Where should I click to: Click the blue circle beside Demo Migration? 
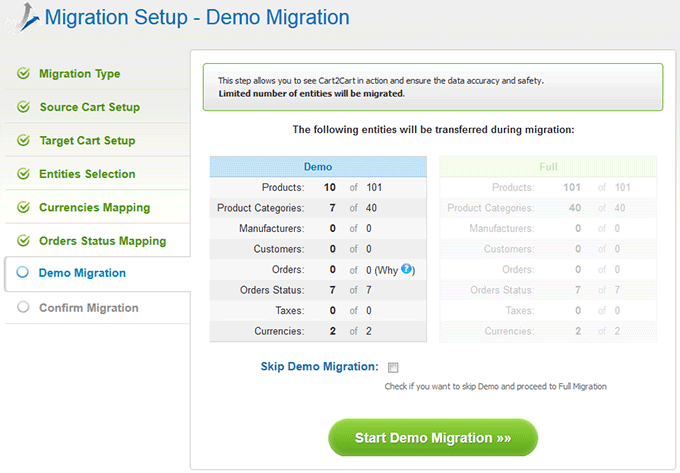pos(23,272)
